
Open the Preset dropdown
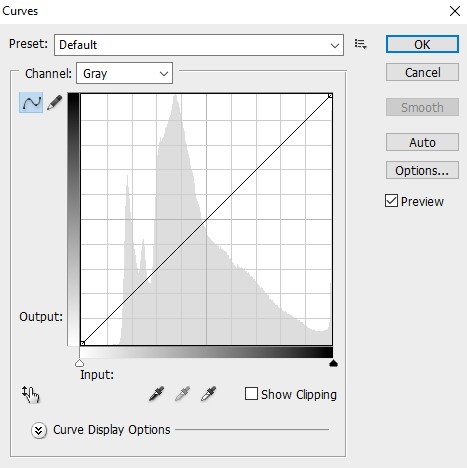[199, 45]
